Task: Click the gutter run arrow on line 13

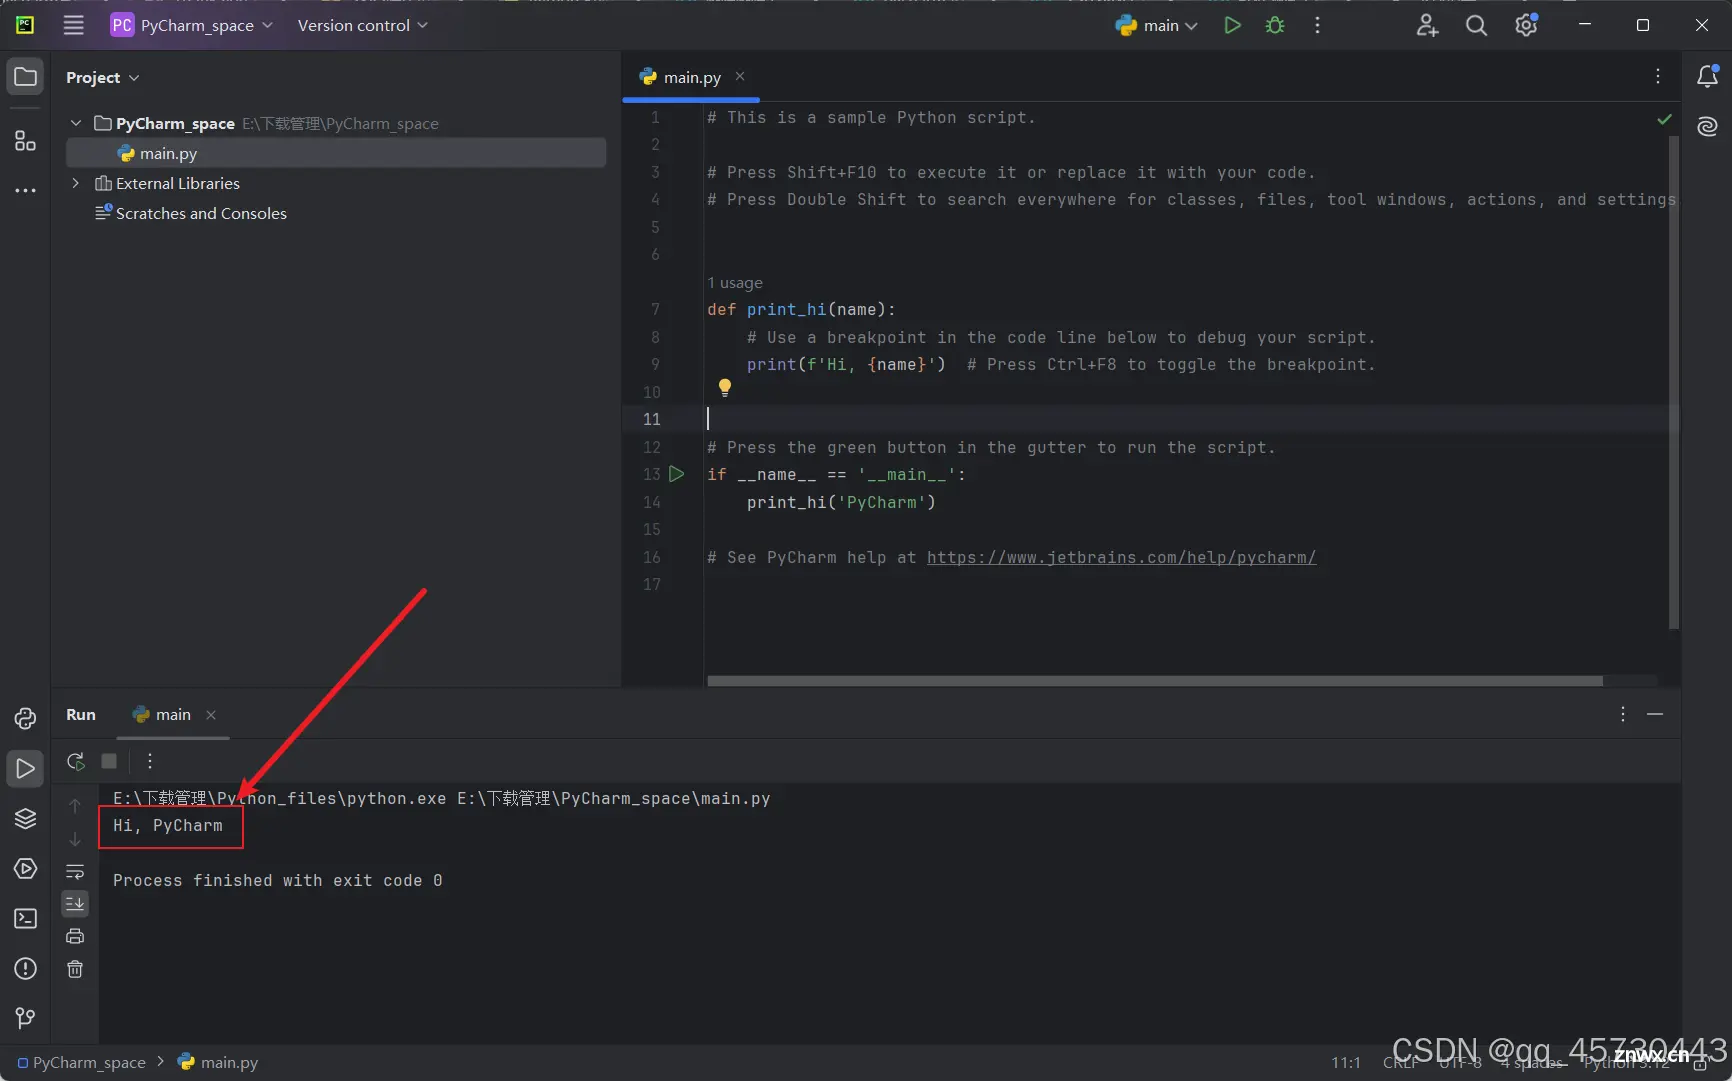Action: [677, 474]
